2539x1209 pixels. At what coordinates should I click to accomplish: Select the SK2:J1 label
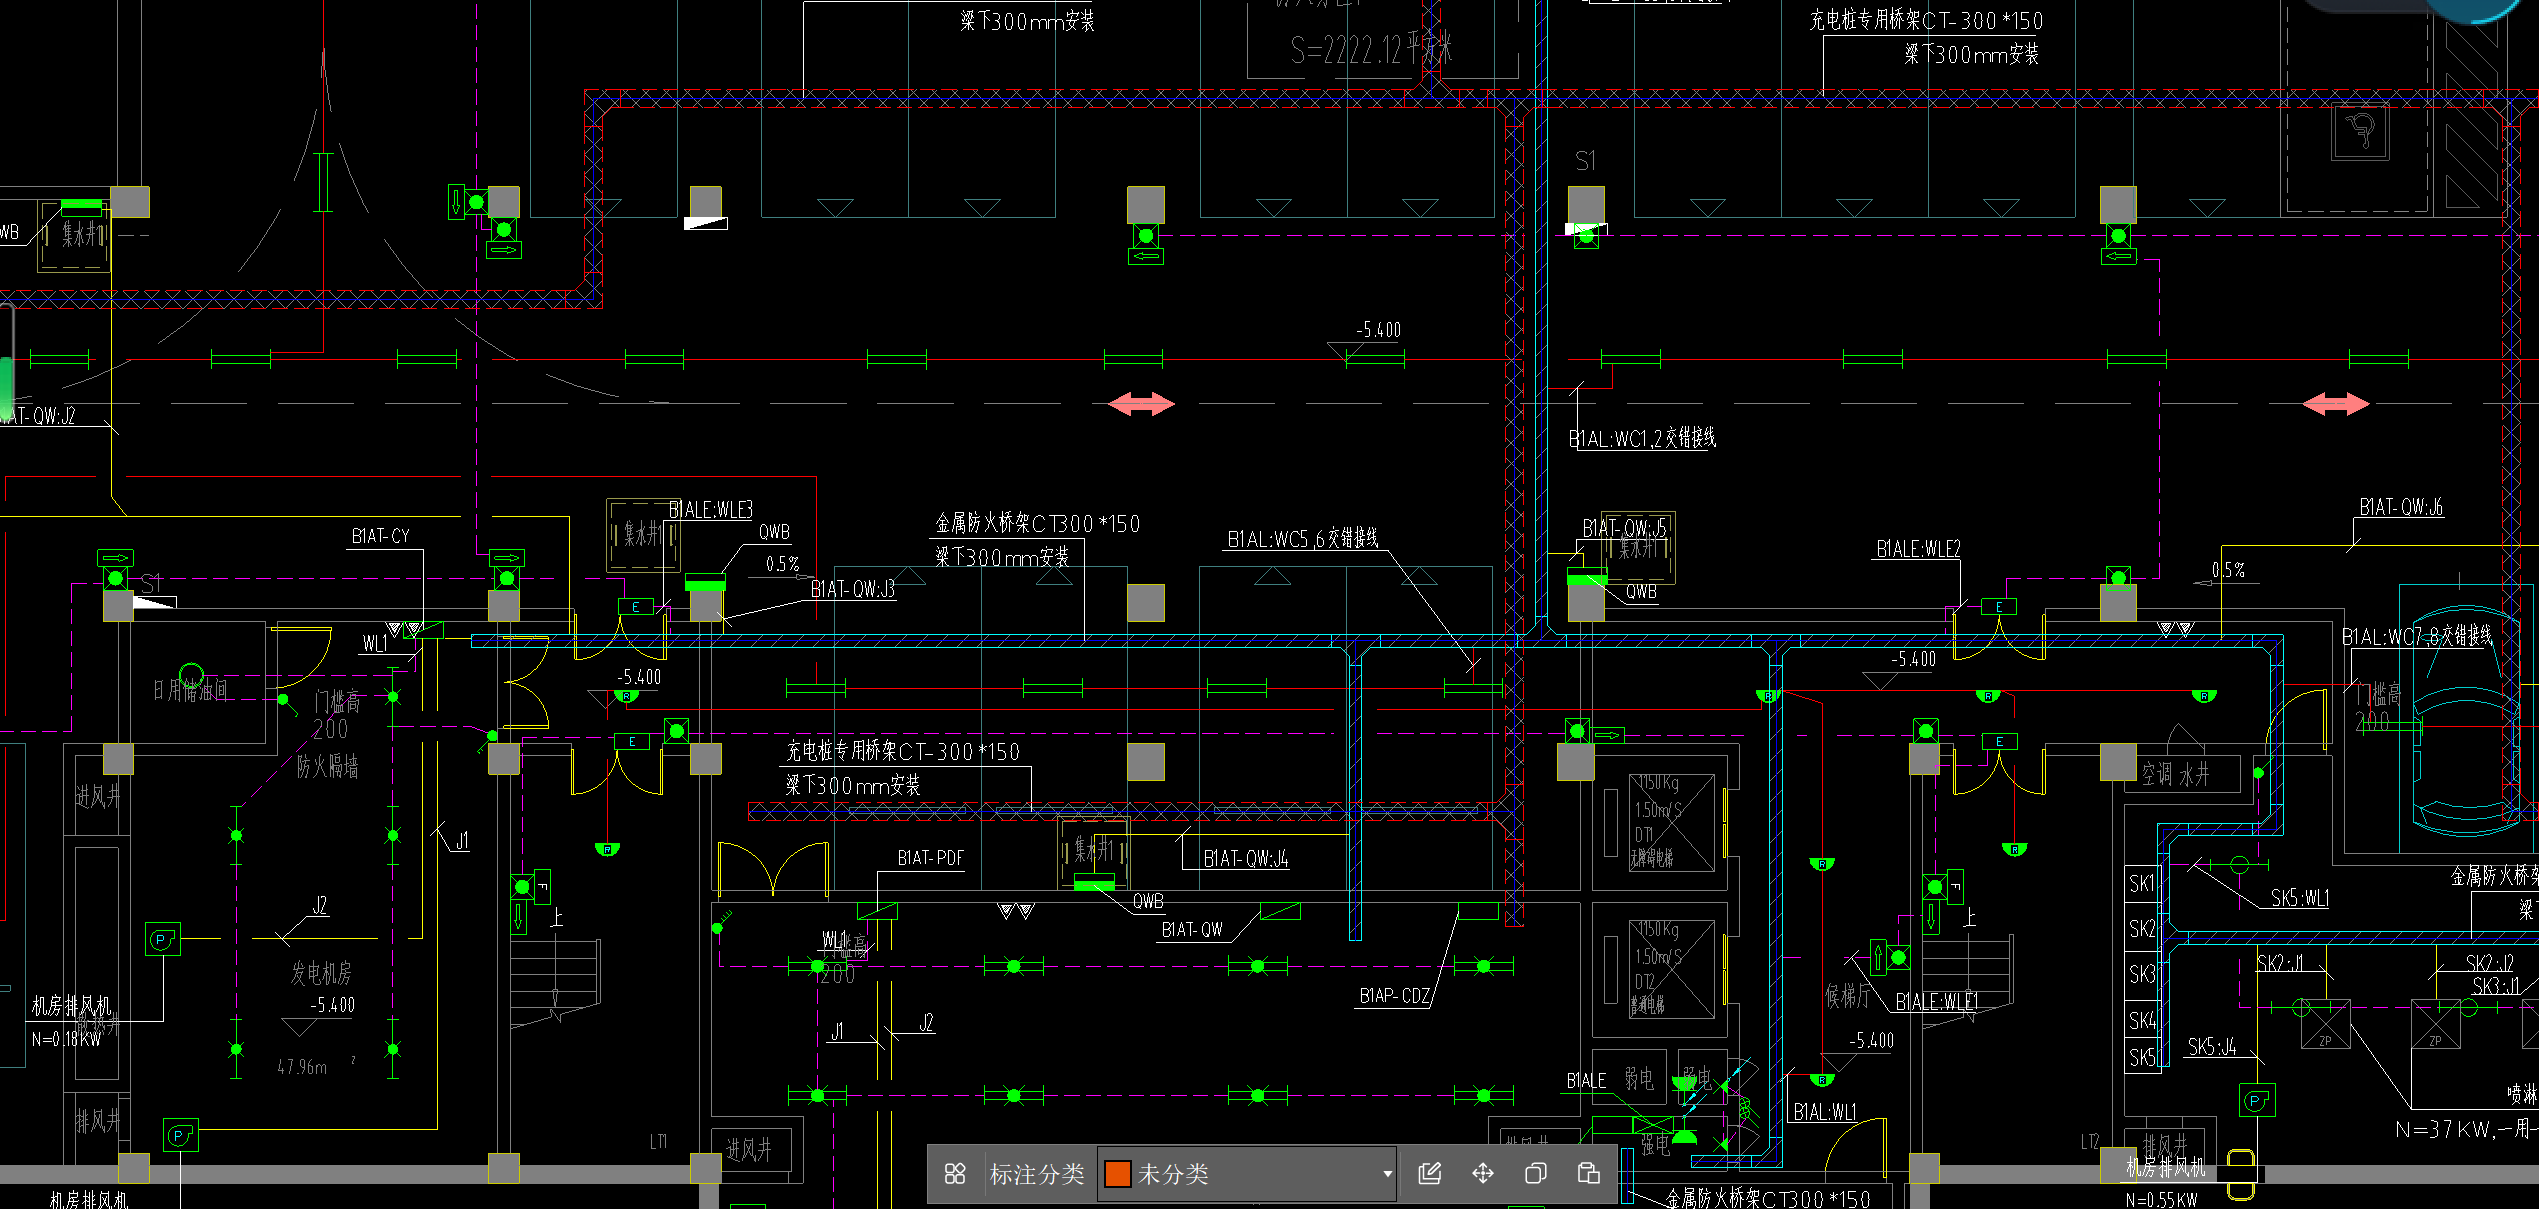coord(2280,963)
